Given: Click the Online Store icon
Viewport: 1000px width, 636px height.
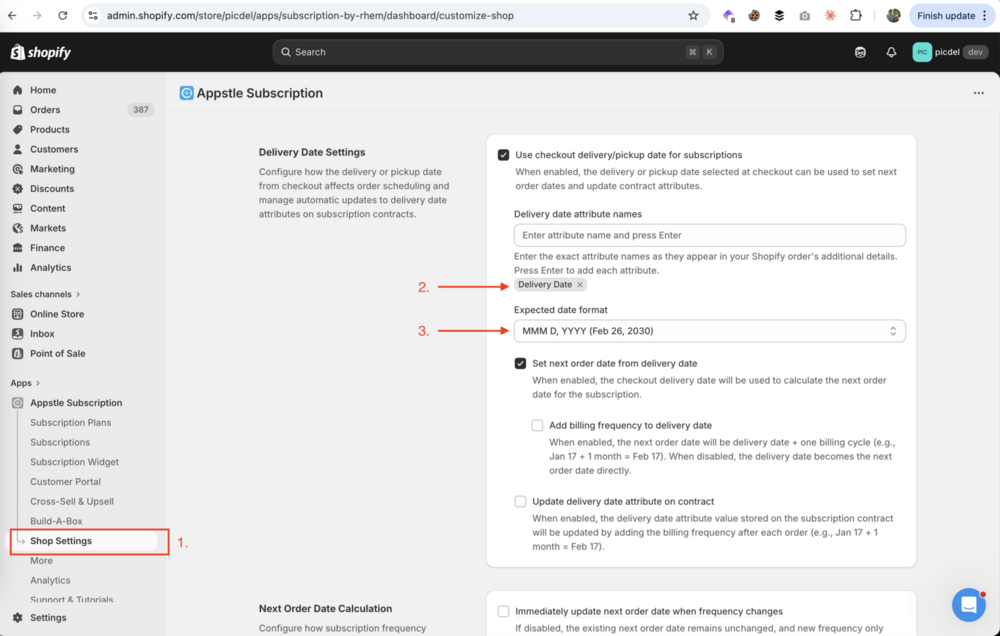Looking at the screenshot, I should [x=18, y=314].
